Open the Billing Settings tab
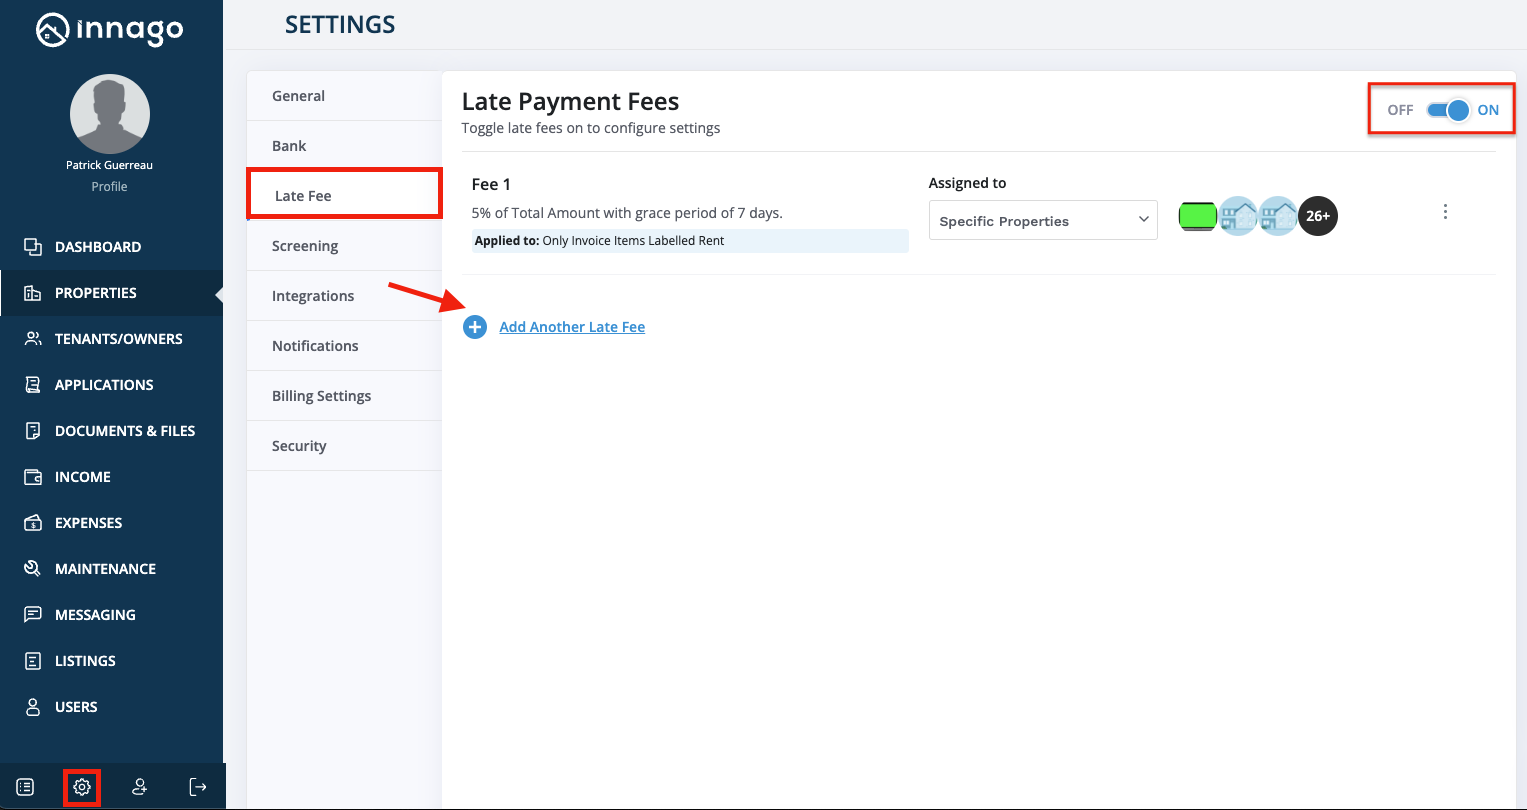 [321, 396]
